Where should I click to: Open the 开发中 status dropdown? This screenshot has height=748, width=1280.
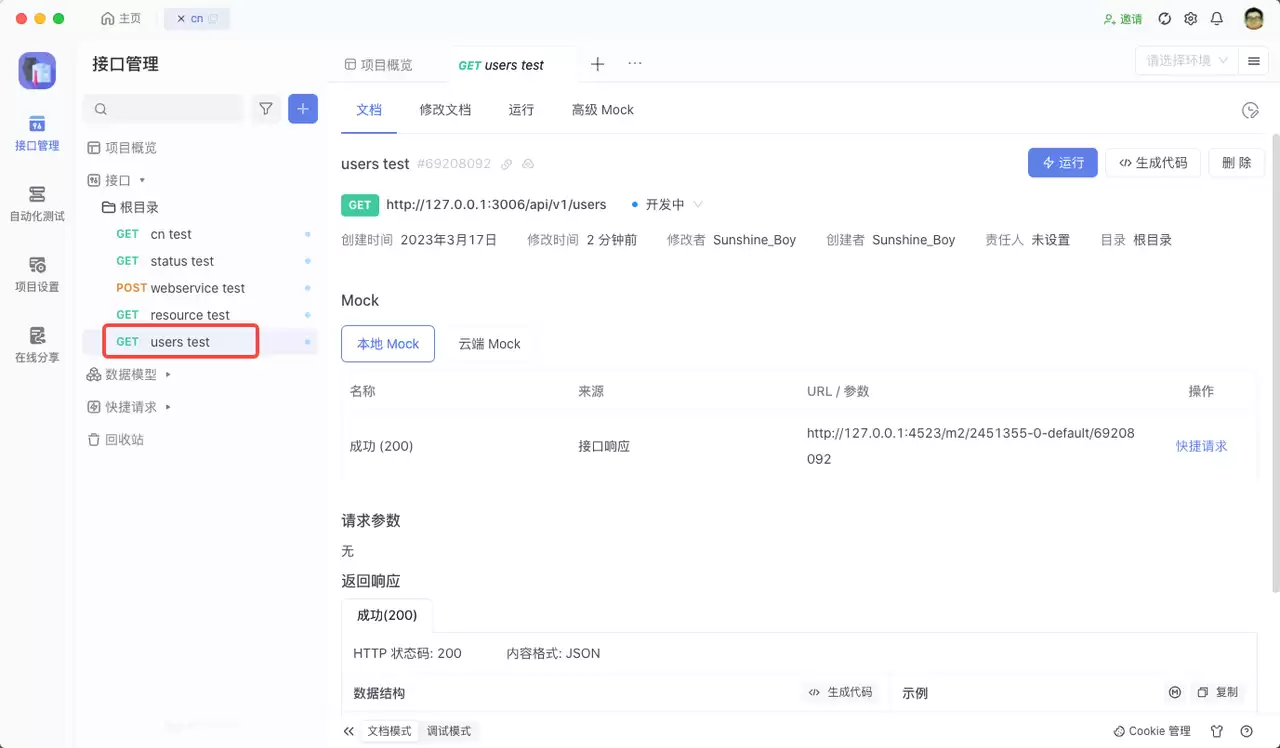tap(668, 204)
